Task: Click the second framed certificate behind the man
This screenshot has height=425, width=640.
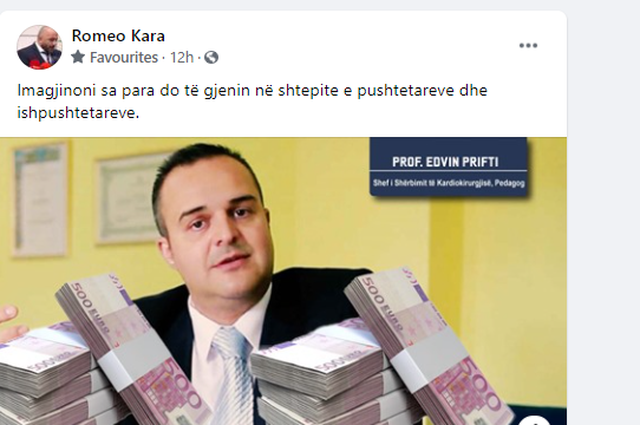Action: (x=129, y=198)
